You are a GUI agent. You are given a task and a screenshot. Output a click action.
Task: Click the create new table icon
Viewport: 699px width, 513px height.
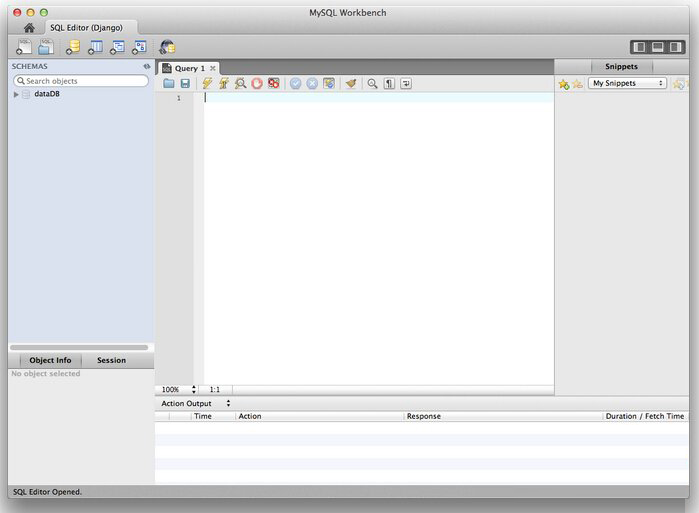pyautogui.click(x=95, y=47)
